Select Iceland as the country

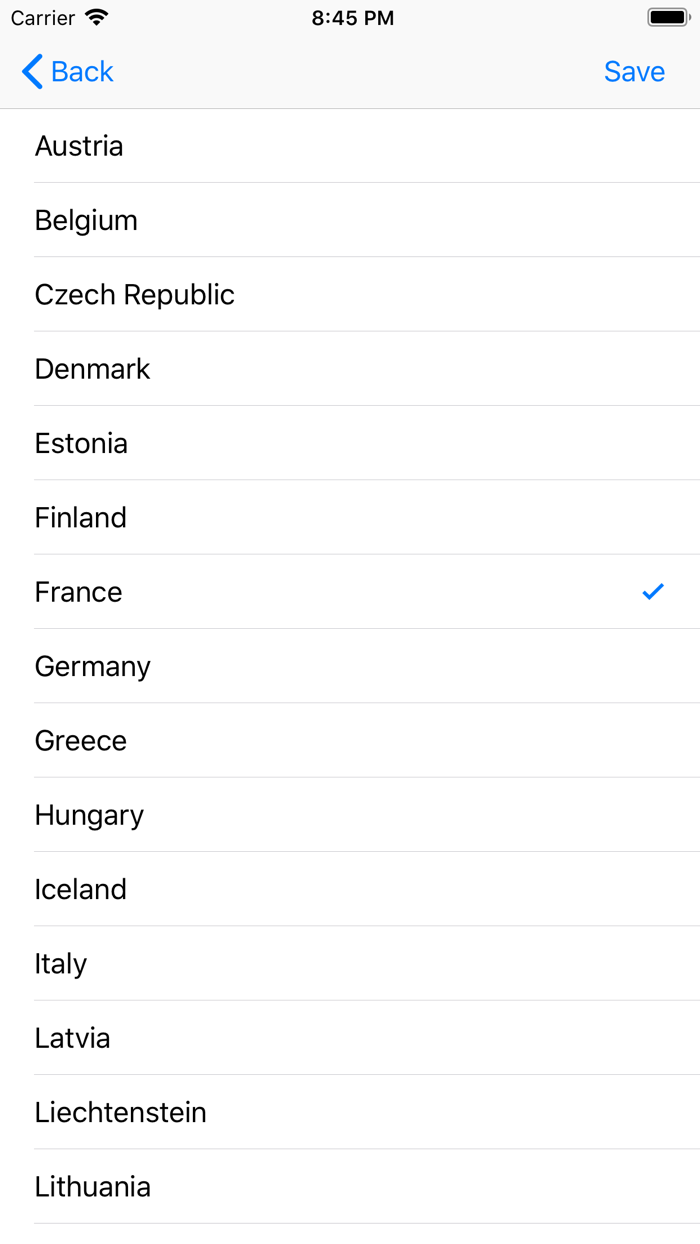[x=350, y=888]
